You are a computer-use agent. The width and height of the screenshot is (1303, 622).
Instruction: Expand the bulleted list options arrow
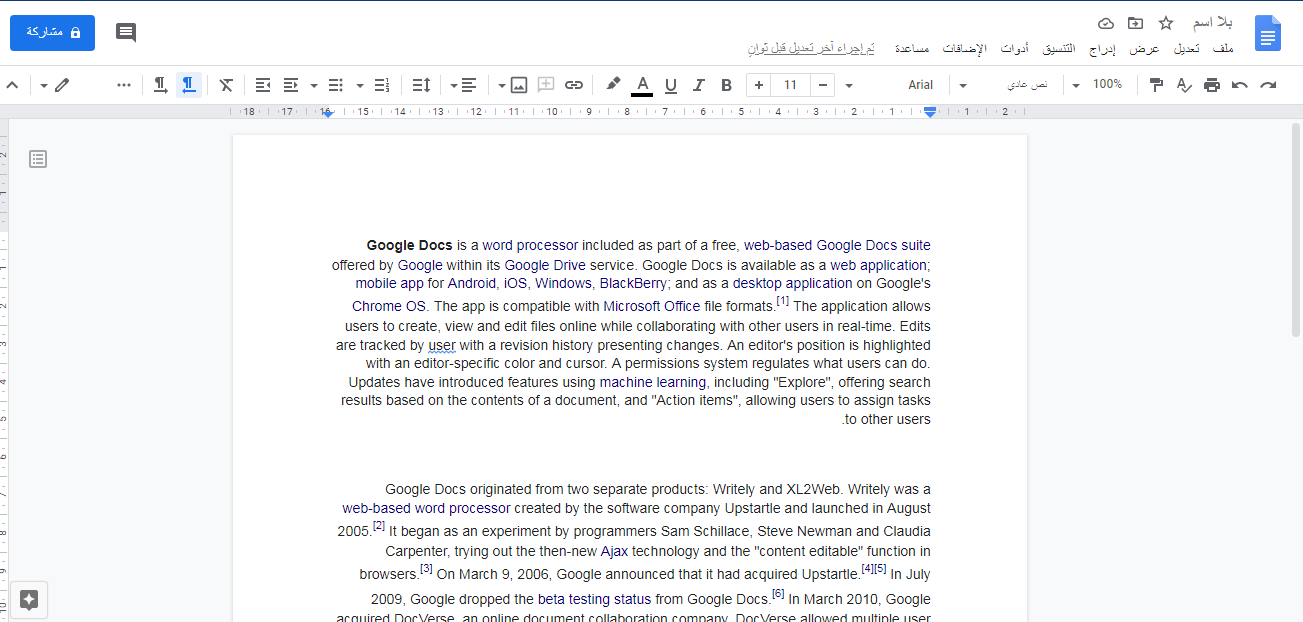pyautogui.click(x=314, y=85)
